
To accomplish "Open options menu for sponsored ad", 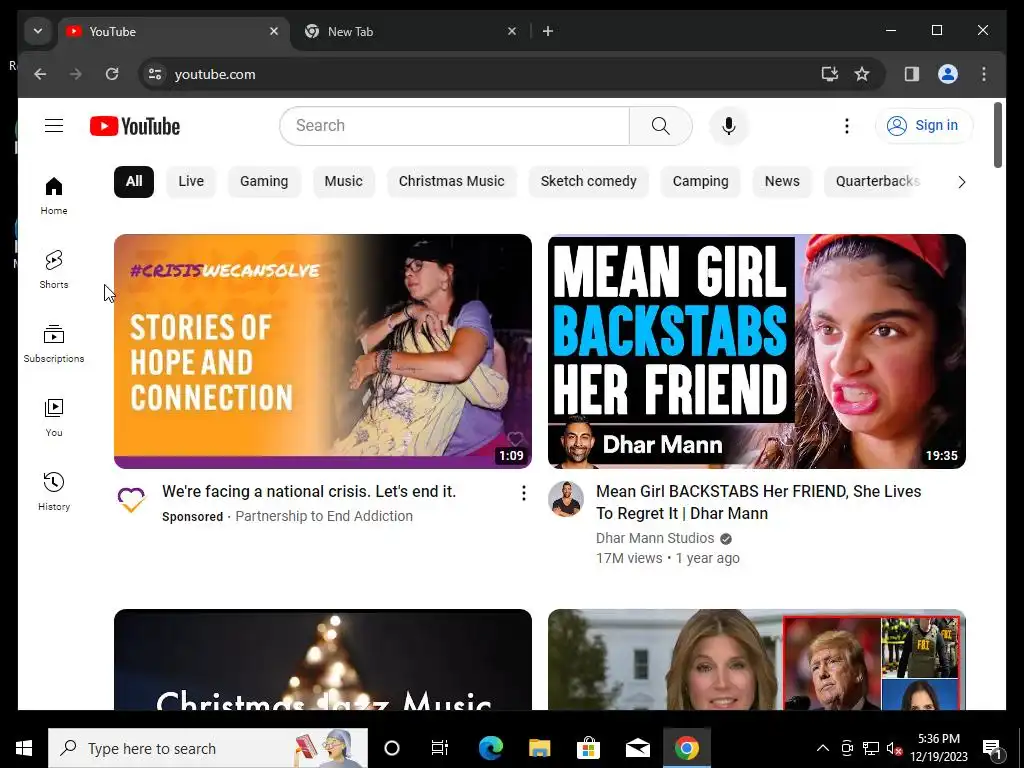I will click(524, 494).
